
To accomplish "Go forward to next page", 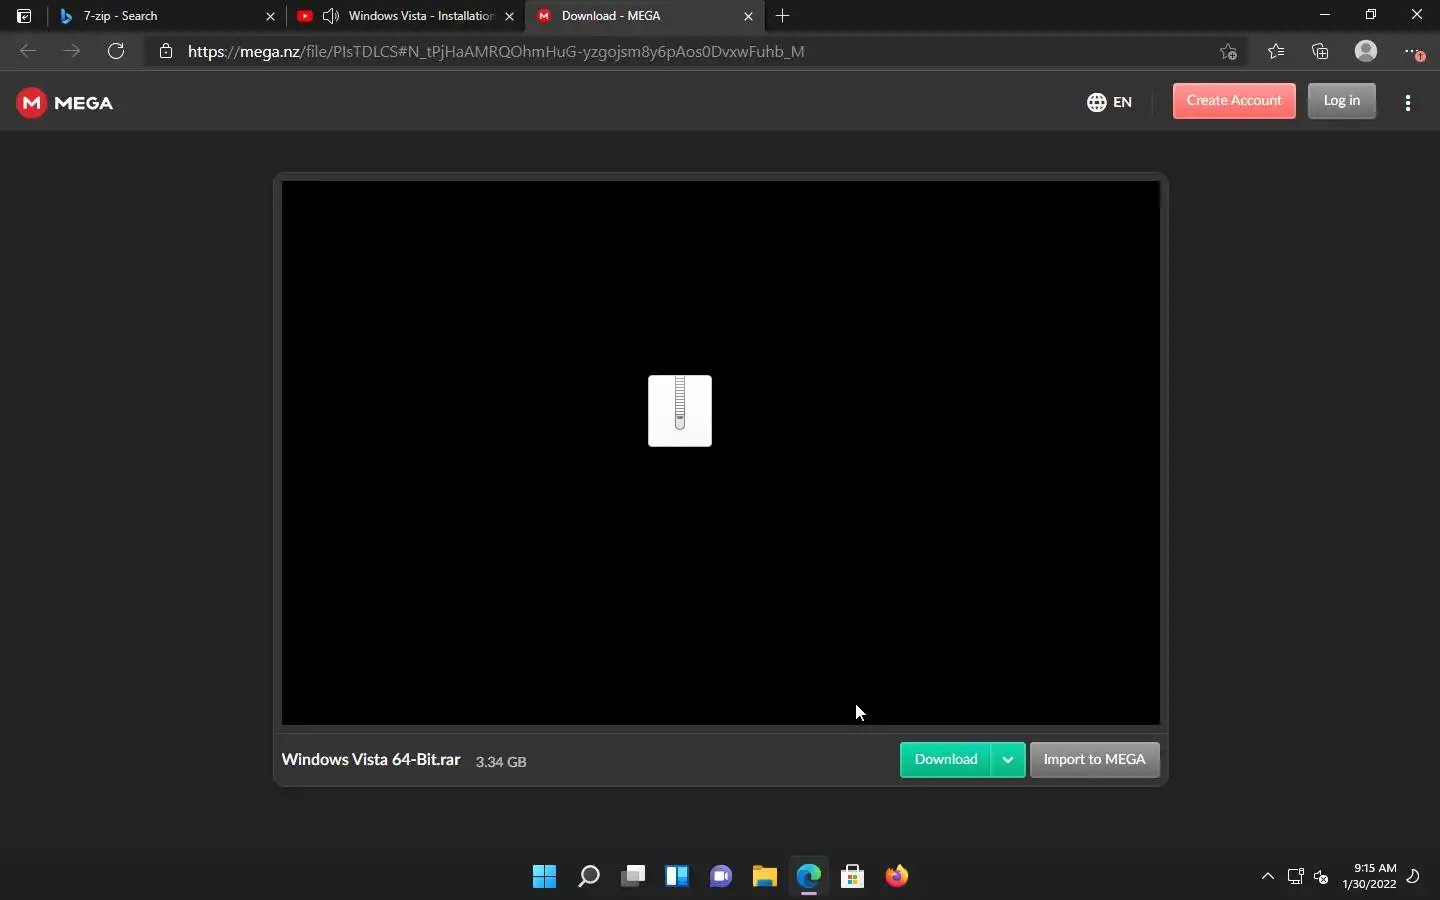I will (72, 51).
